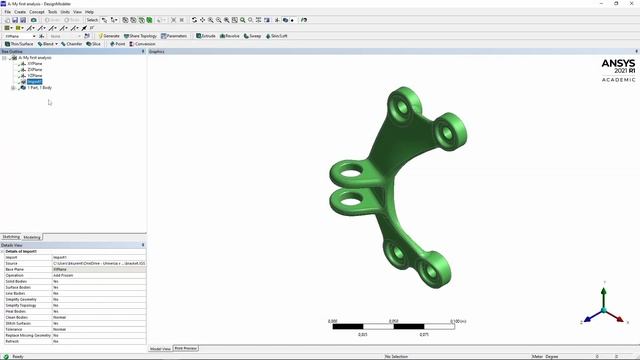Image resolution: width=640 pixels, height=360 pixels.
Task: Activate the Rotate view tool
Action: [194, 20]
